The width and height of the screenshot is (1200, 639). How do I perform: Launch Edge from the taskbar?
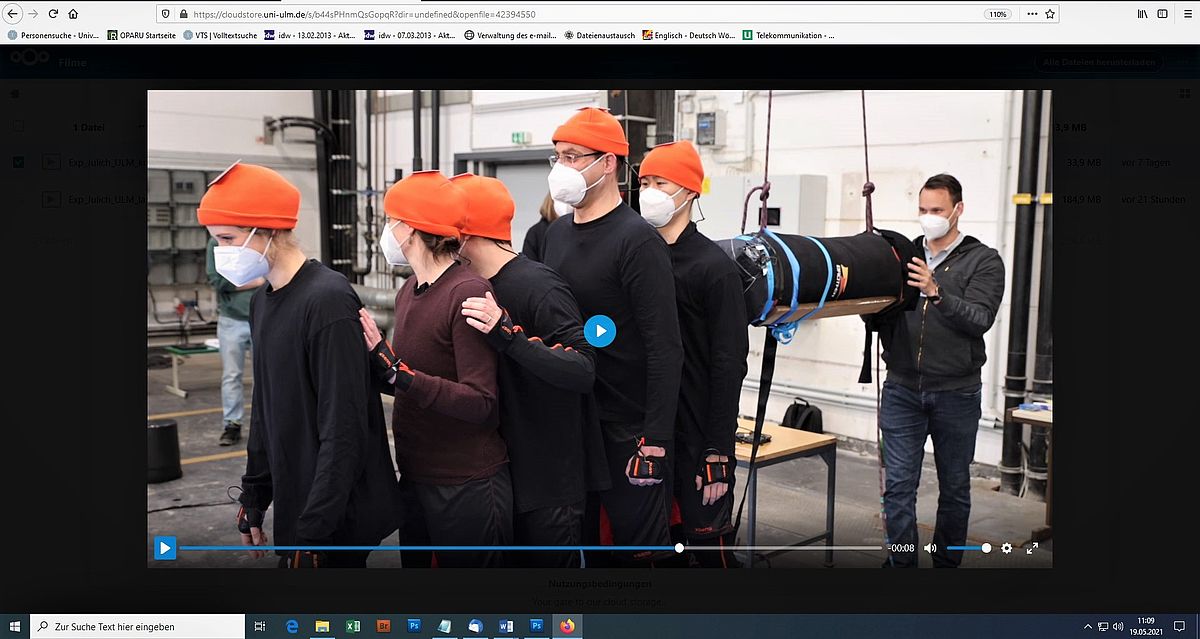[x=292, y=626]
